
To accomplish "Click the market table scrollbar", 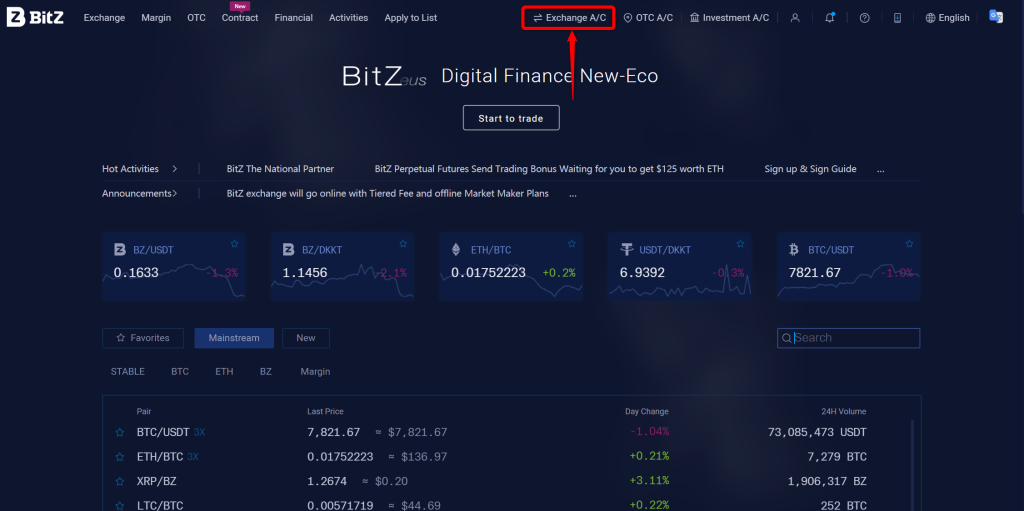I will [912, 465].
